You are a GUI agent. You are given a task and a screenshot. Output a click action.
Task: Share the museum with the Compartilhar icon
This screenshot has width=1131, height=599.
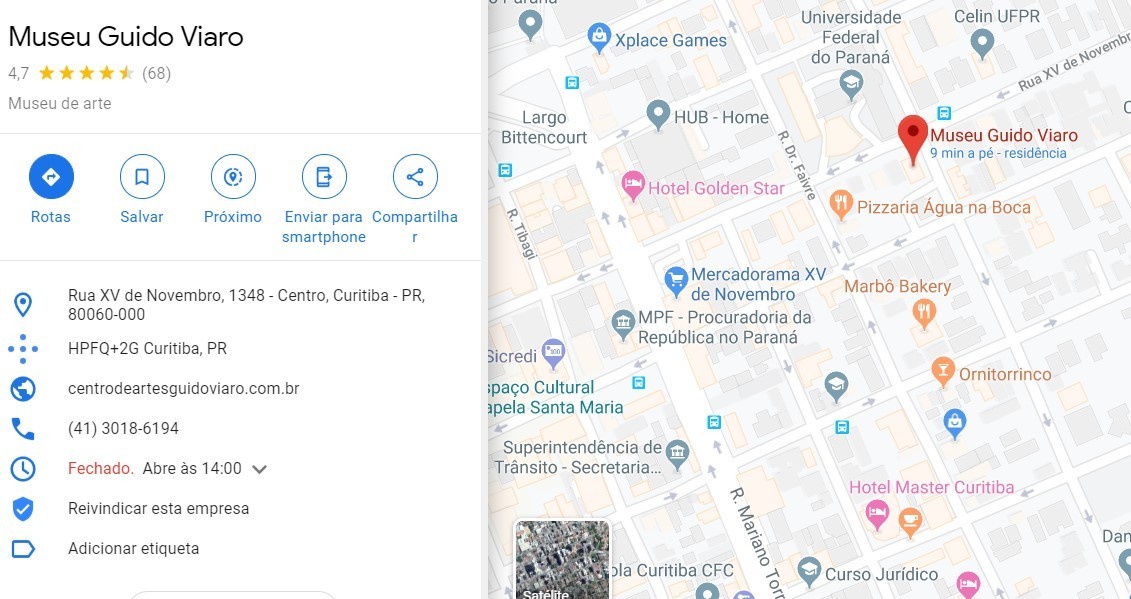pyautogui.click(x=415, y=177)
